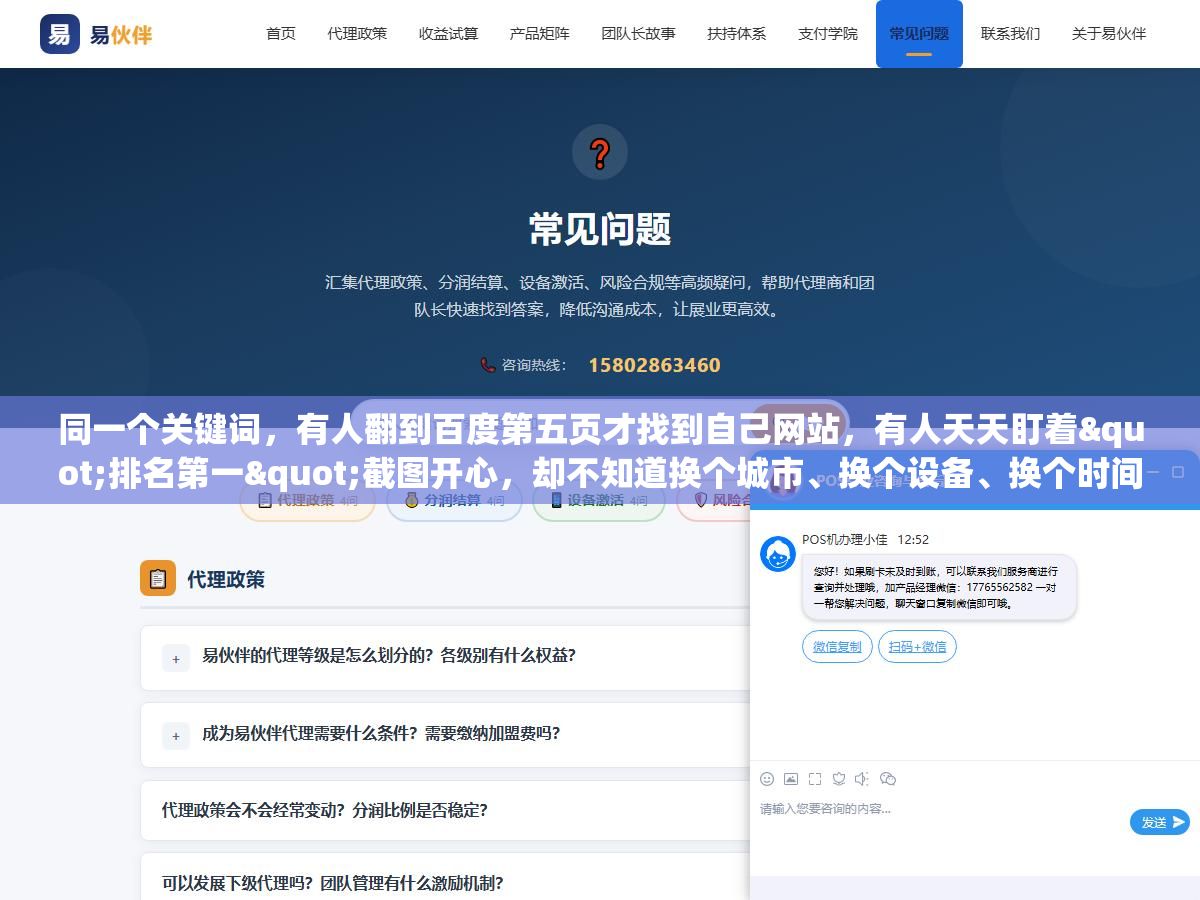Image resolution: width=1200 pixels, height=900 pixels.
Task: Click the send-image icon in chat toolbar
Action: pos(791,779)
